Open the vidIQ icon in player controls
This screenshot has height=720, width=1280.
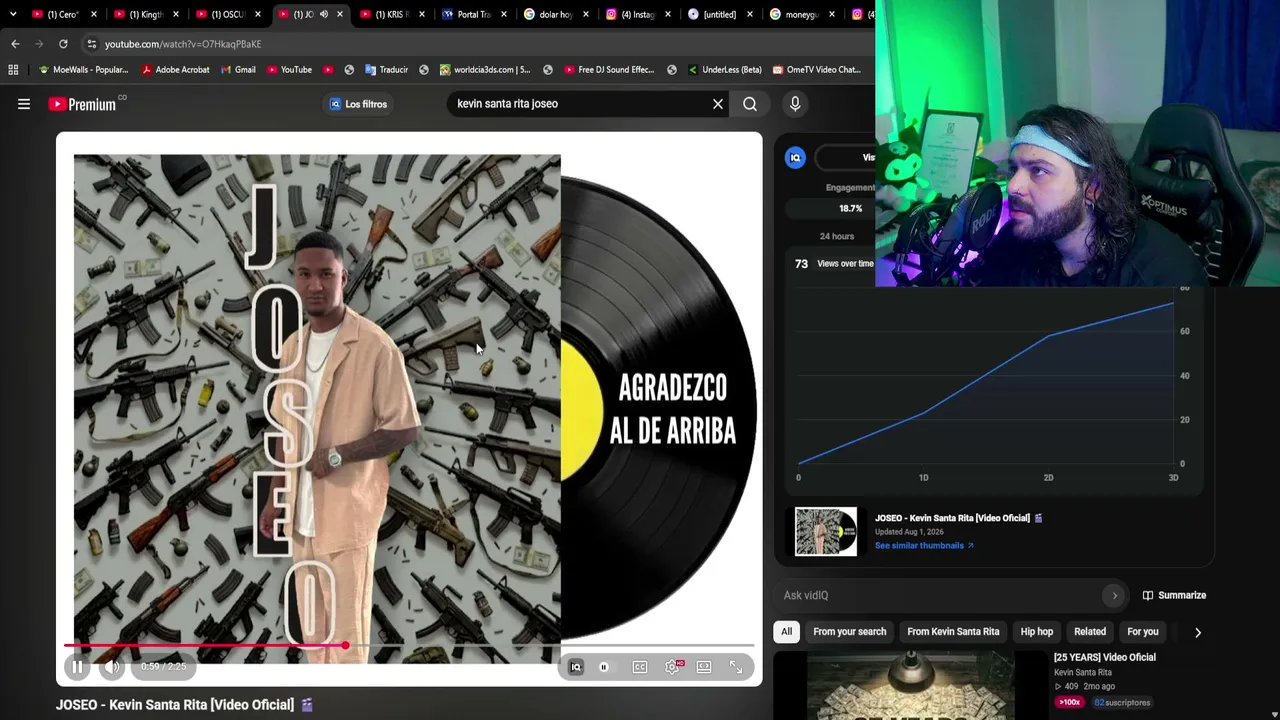(576, 667)
